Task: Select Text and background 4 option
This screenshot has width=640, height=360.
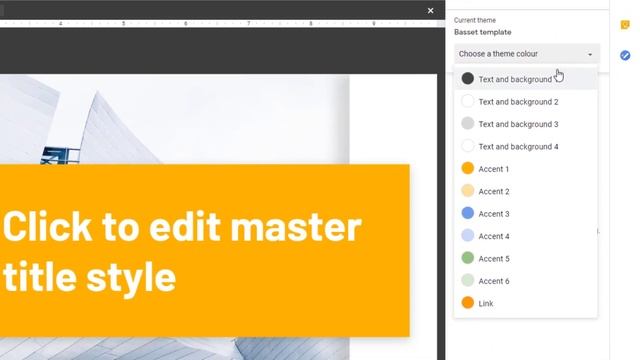Action: (526, 147)
